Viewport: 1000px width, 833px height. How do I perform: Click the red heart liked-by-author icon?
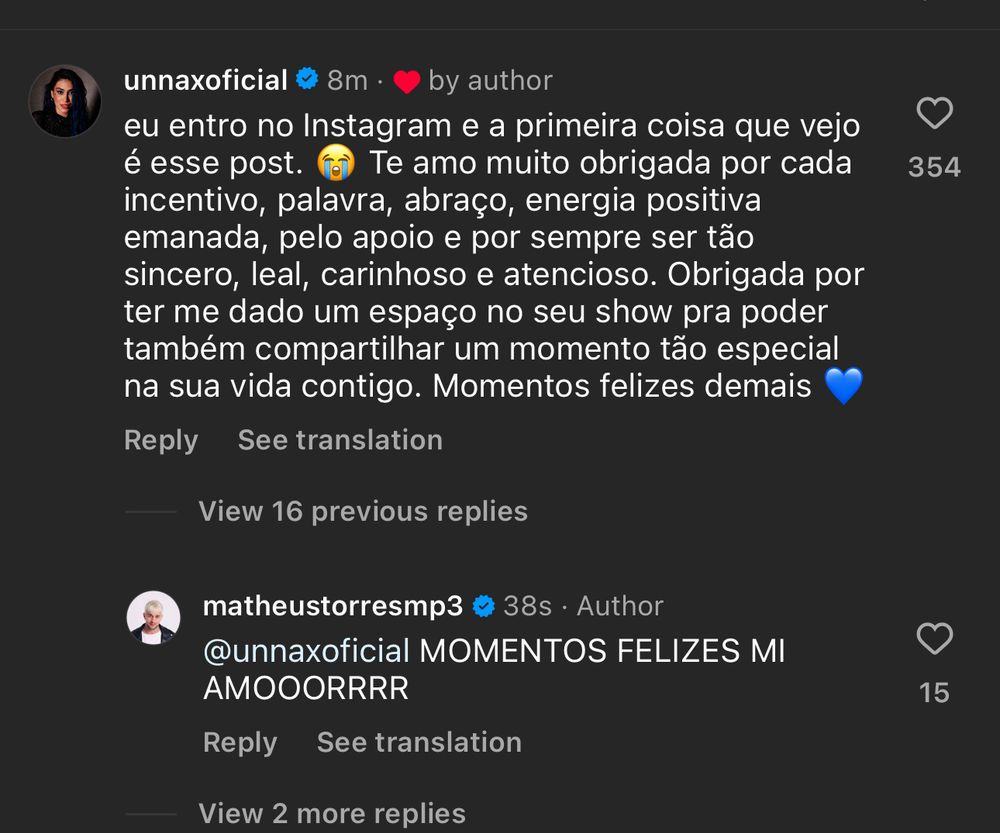coord(406,82)
